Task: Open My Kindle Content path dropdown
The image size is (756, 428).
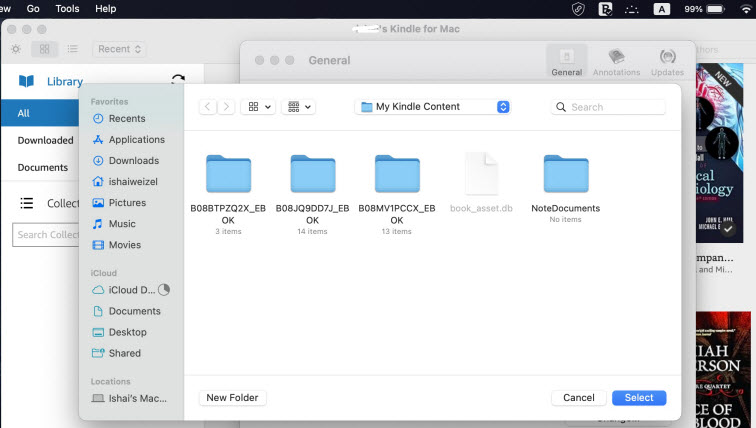Action: click(x=433, y=107)
